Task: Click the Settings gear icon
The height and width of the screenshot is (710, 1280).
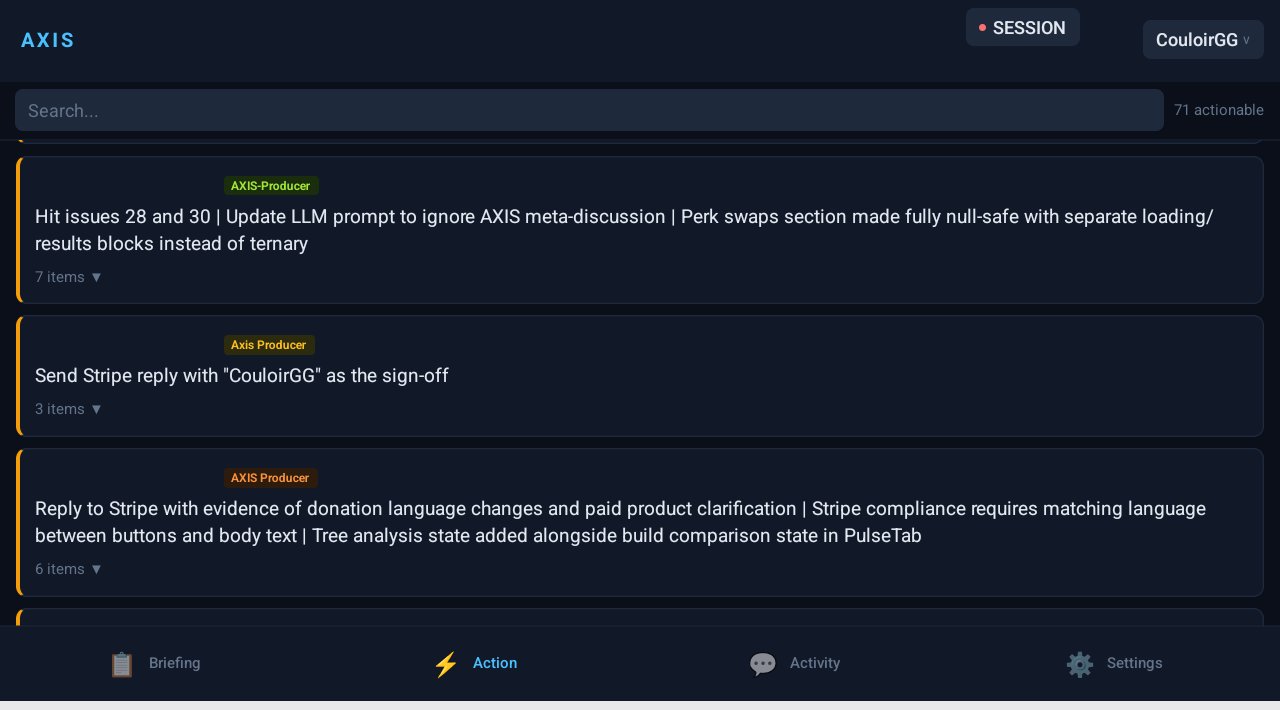Action: click(1080, 664)
